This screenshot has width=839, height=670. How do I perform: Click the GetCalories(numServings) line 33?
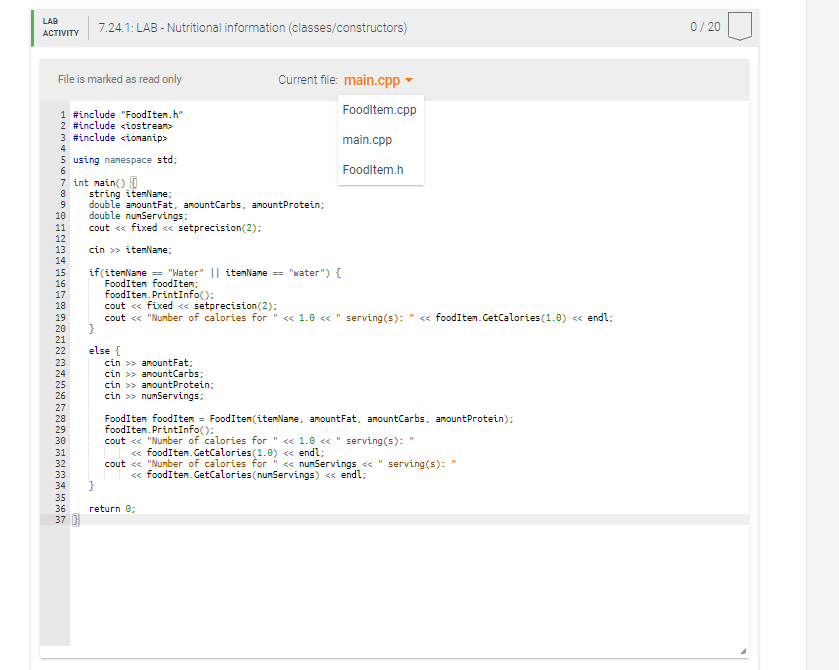coord(249,475)
